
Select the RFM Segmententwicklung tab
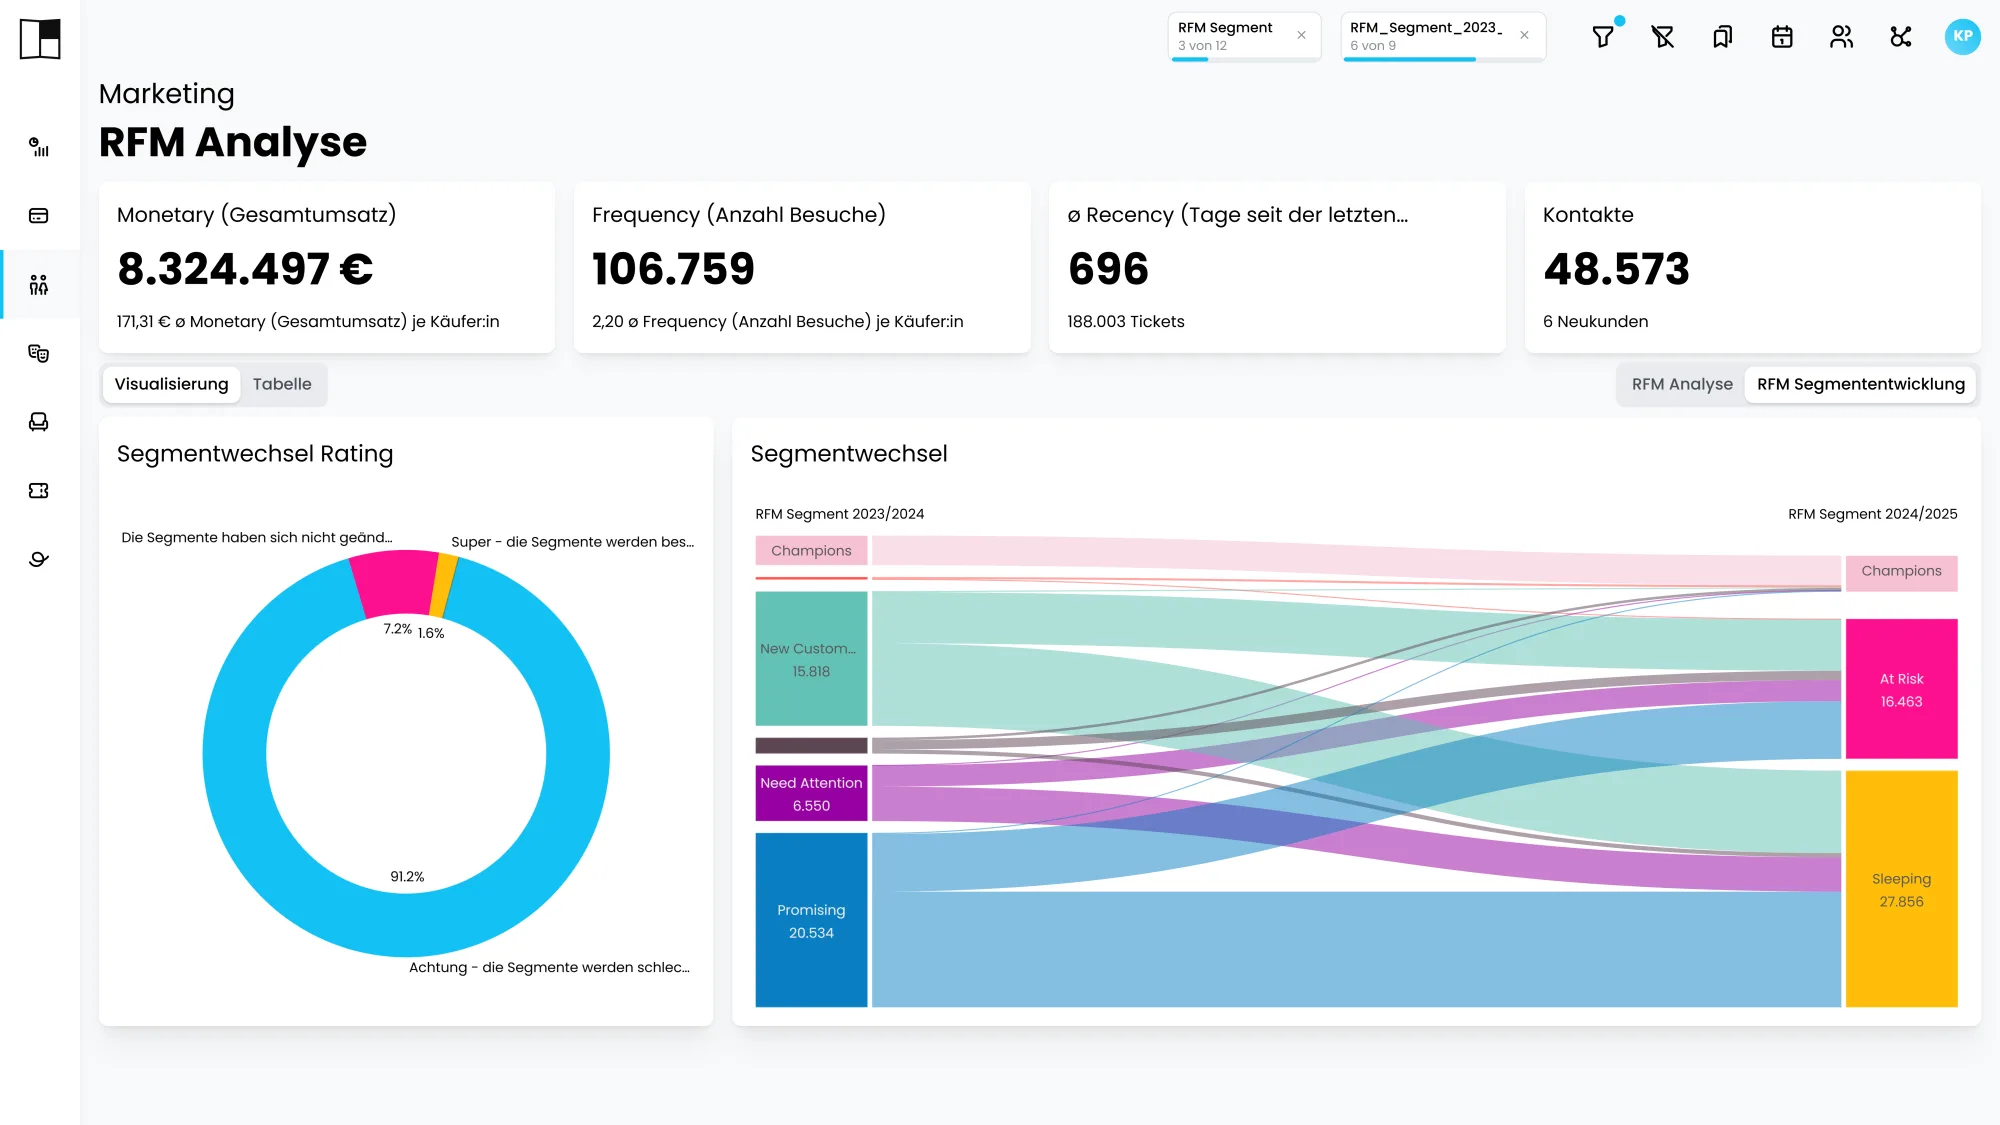pyautogui.click(x=1860, y=384)
